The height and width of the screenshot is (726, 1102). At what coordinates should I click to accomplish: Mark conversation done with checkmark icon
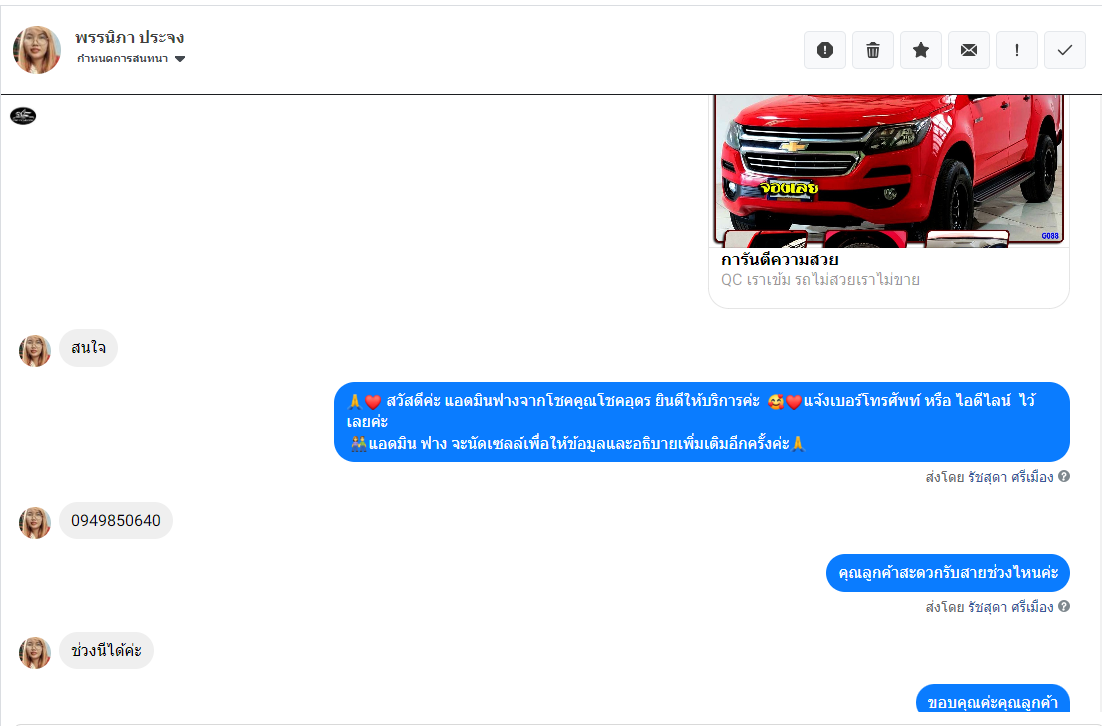(1065, 50)
